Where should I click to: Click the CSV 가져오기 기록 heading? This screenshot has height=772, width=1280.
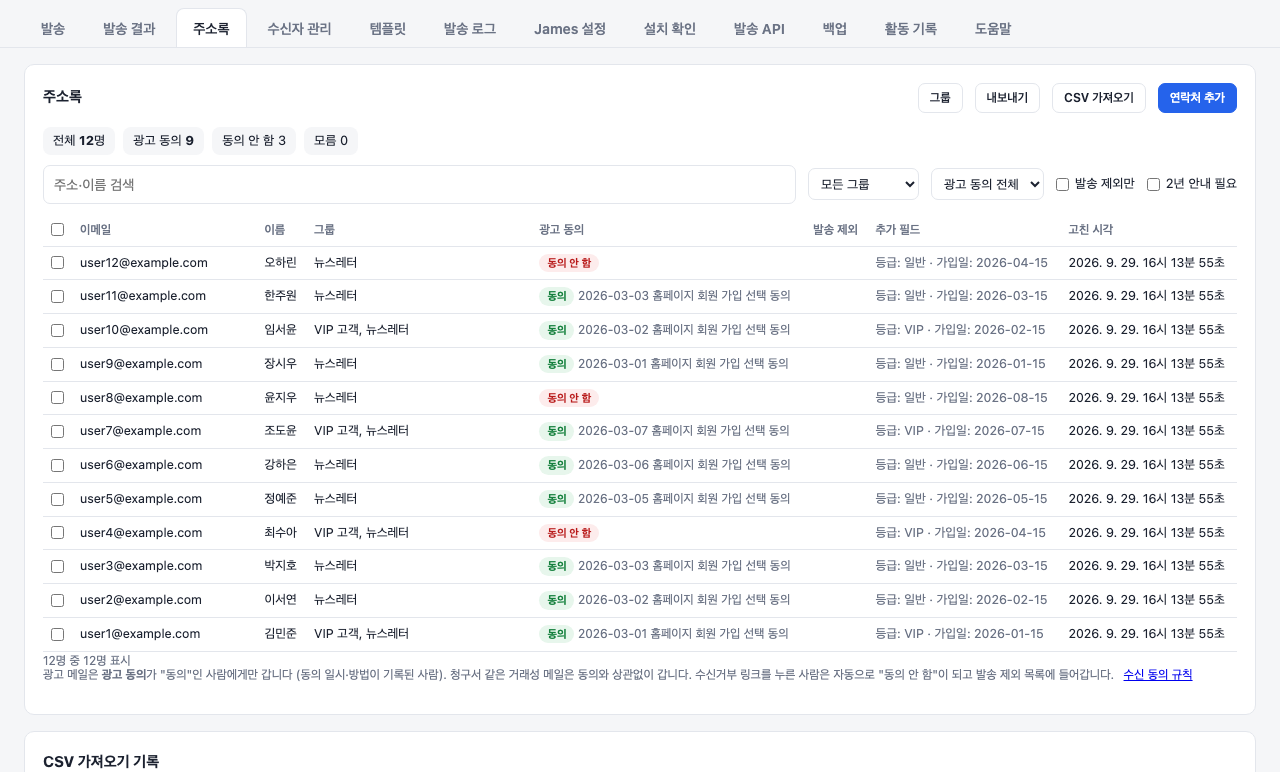(101, 762)
